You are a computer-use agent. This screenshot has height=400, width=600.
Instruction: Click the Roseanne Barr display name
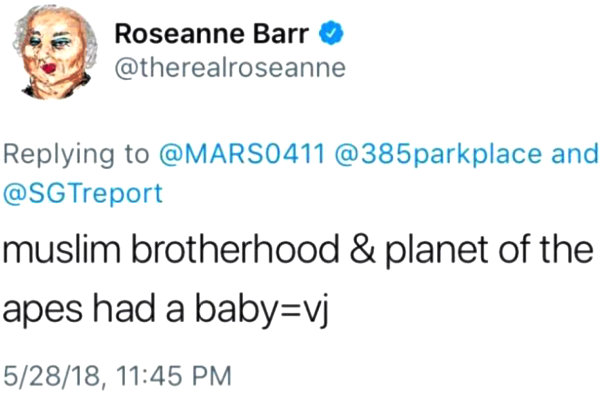point(213,34)
